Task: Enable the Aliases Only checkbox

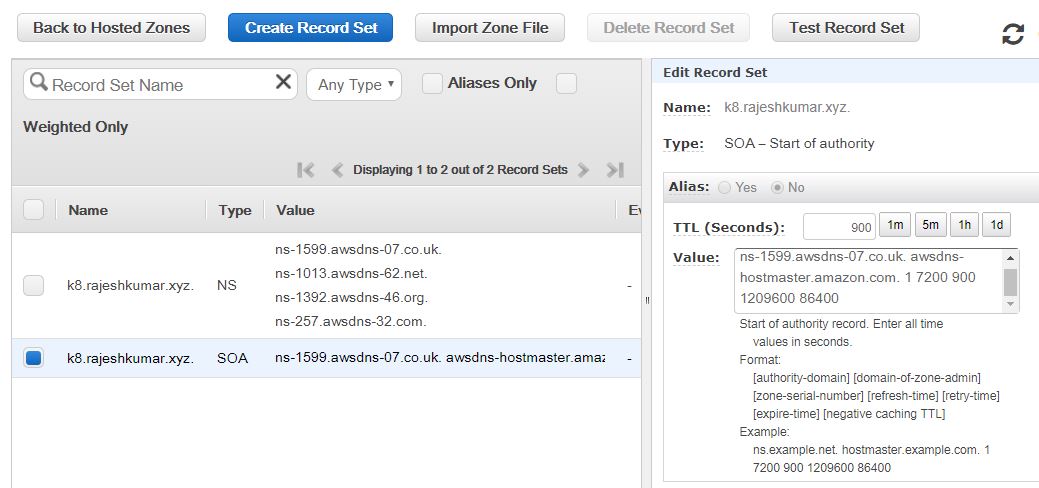Action: pos(432,84)
